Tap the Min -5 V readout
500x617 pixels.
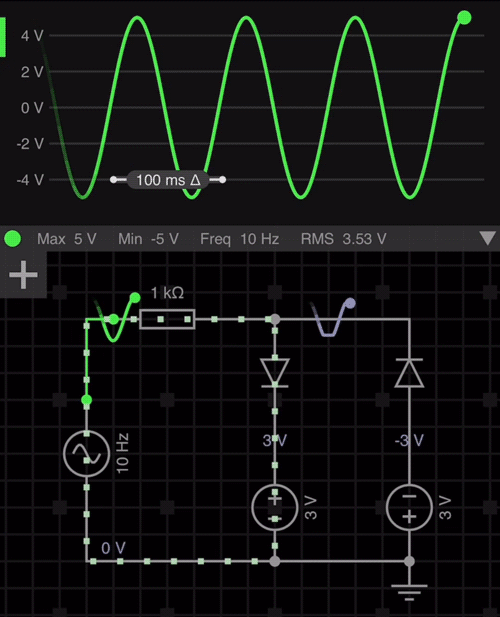coord(148,239)
